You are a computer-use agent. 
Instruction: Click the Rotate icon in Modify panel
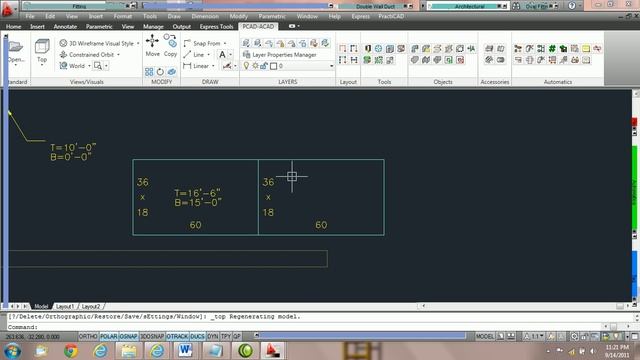tap(160, 72)
